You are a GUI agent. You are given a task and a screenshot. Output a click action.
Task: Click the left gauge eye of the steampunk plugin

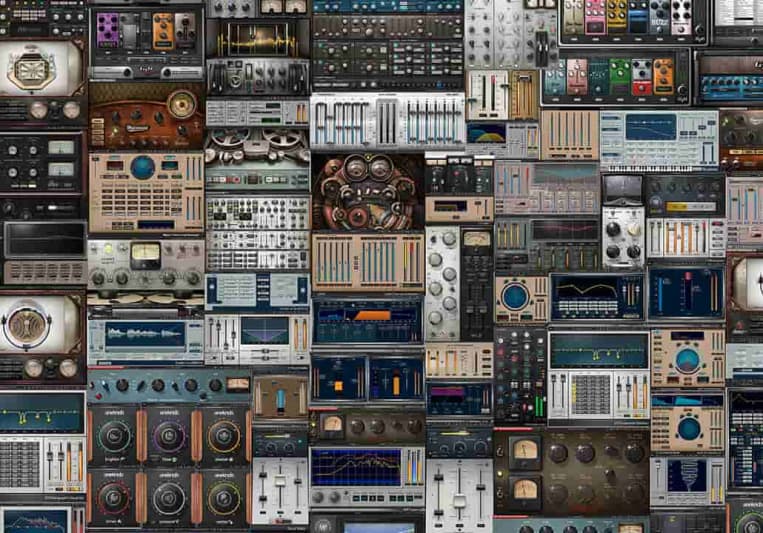355,169
